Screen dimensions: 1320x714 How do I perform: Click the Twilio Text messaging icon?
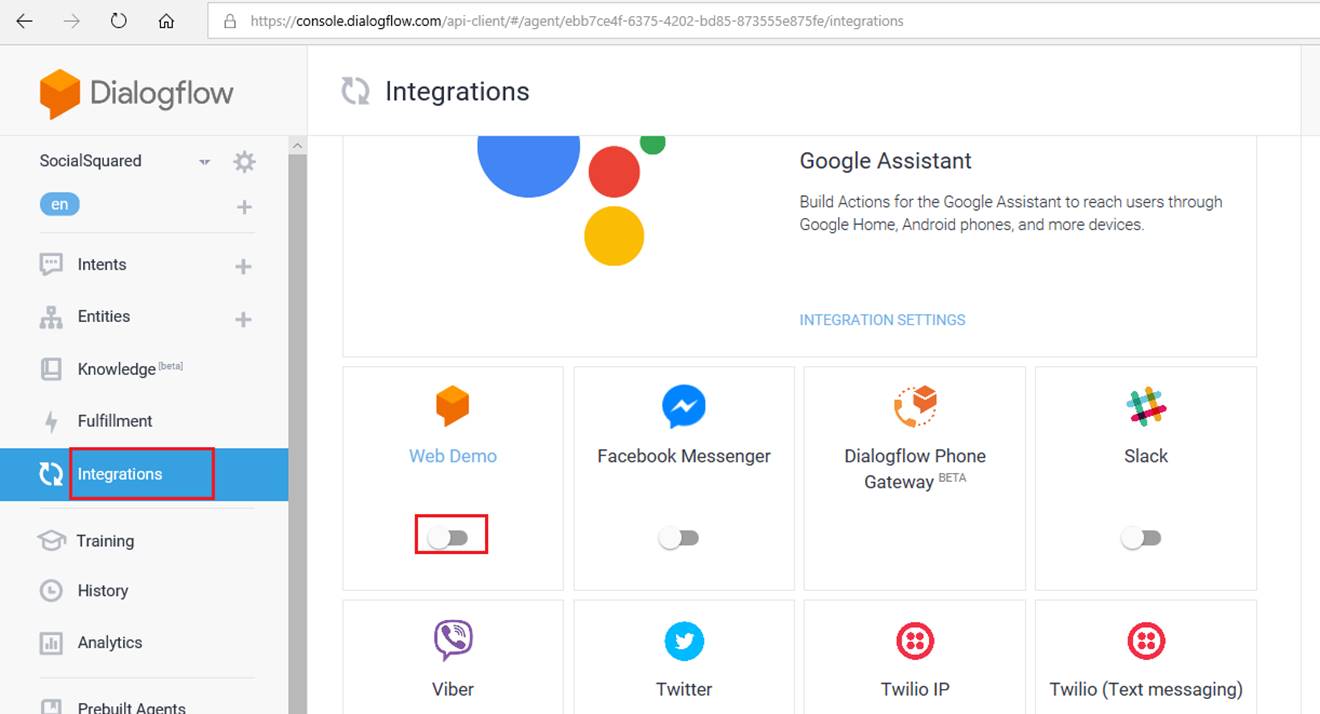click(x=1145, y=641)
